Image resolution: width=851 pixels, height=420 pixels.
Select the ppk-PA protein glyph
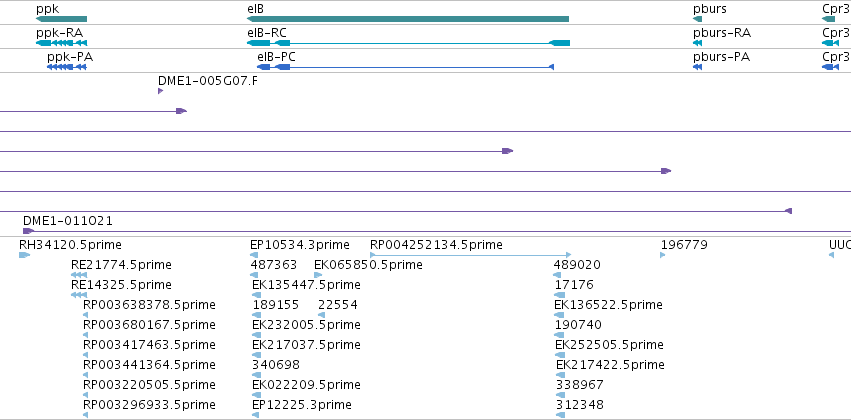[67, 67]
